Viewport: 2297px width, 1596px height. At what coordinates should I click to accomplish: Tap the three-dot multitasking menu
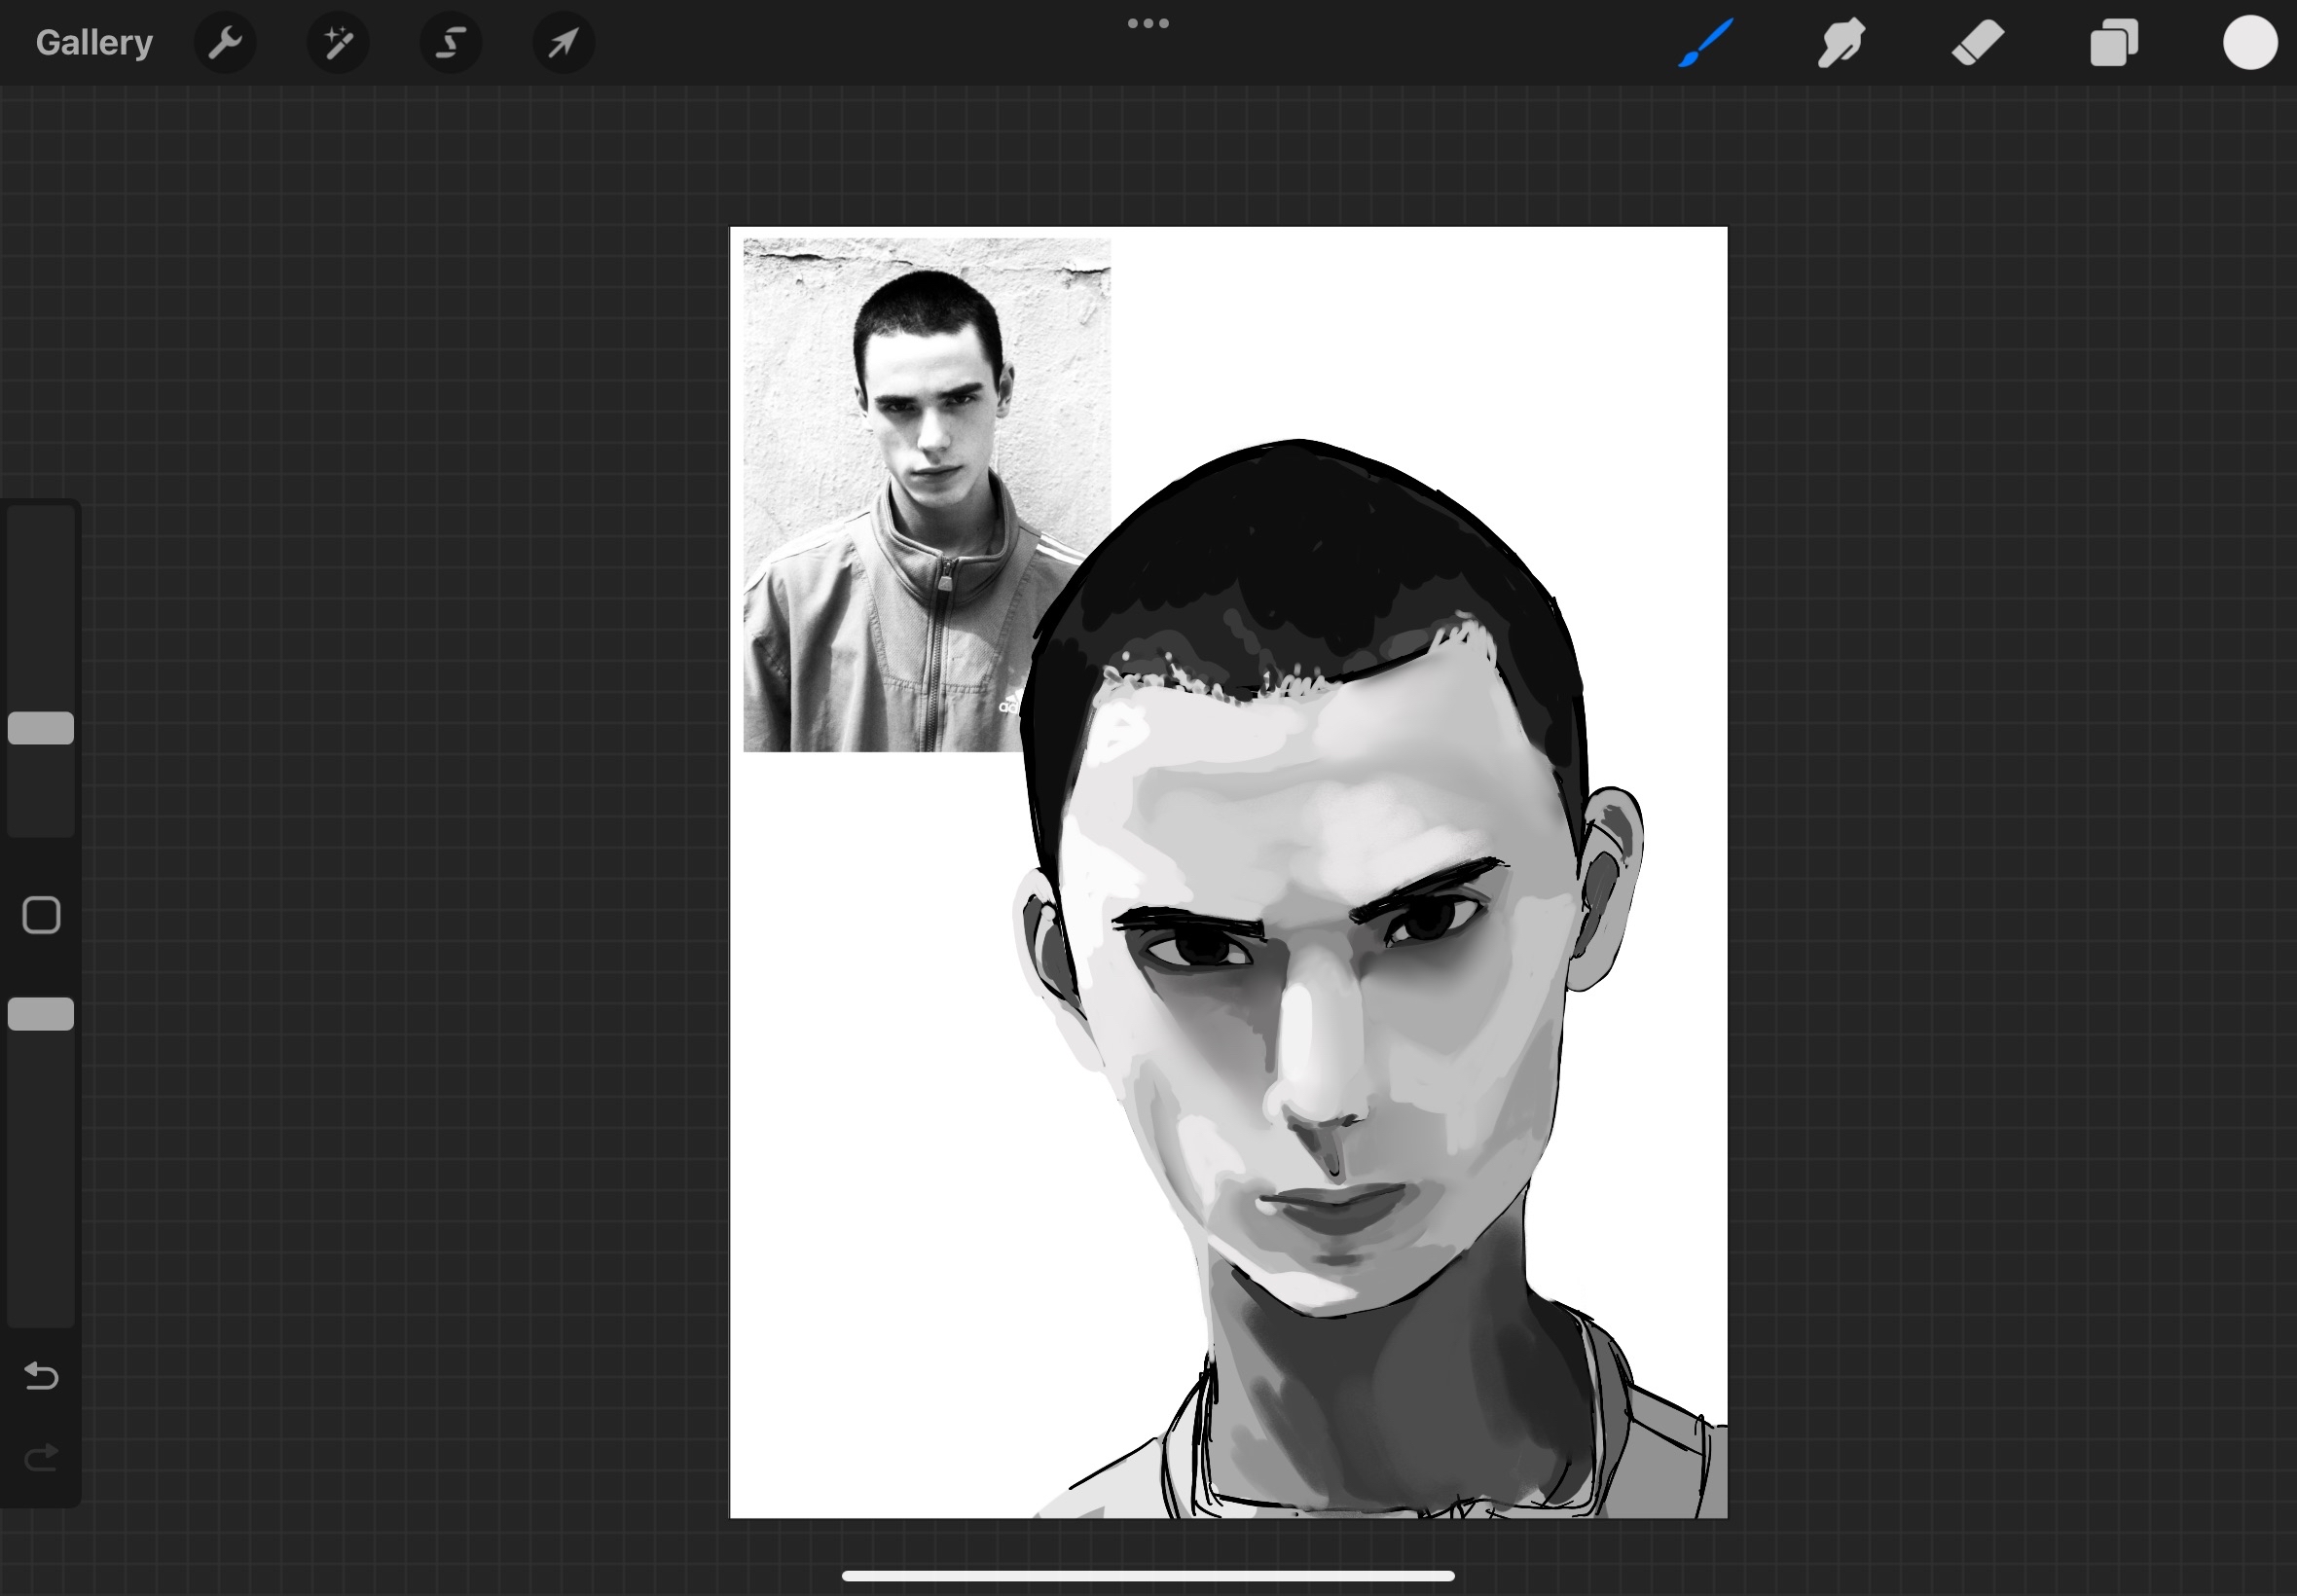[x=1148, y=23]
